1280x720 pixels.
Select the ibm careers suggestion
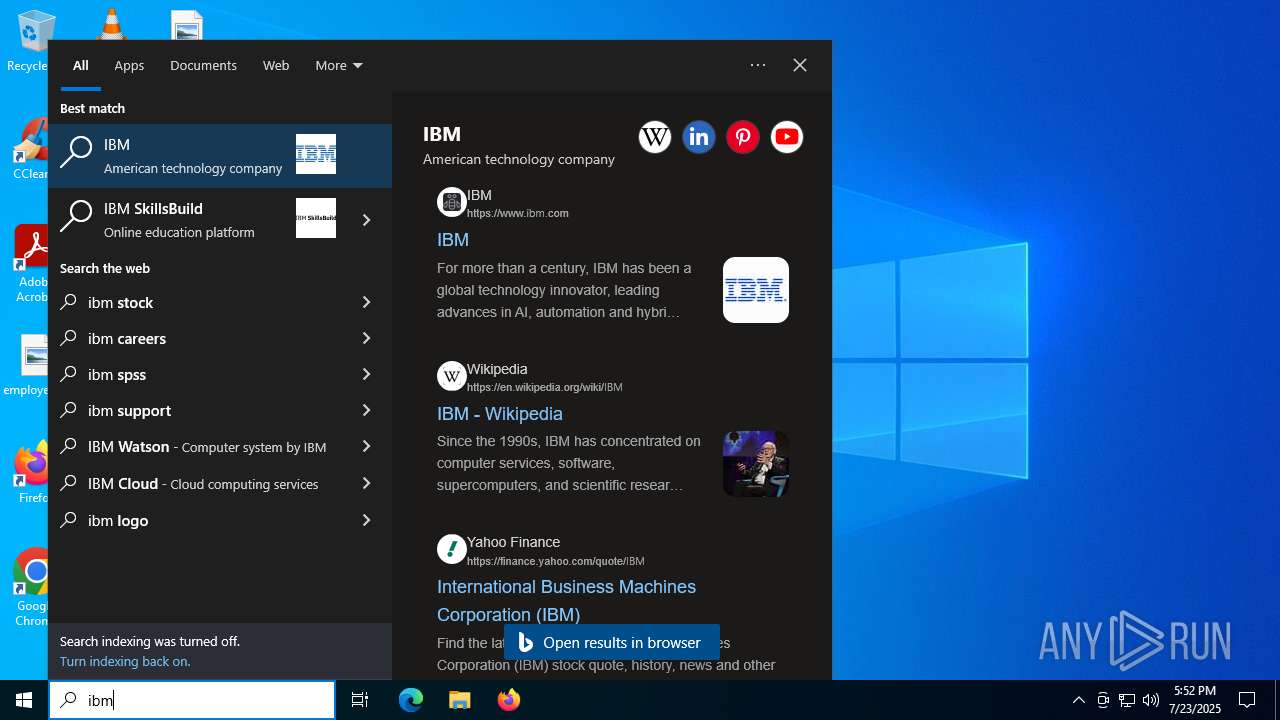tap(220, 338)
